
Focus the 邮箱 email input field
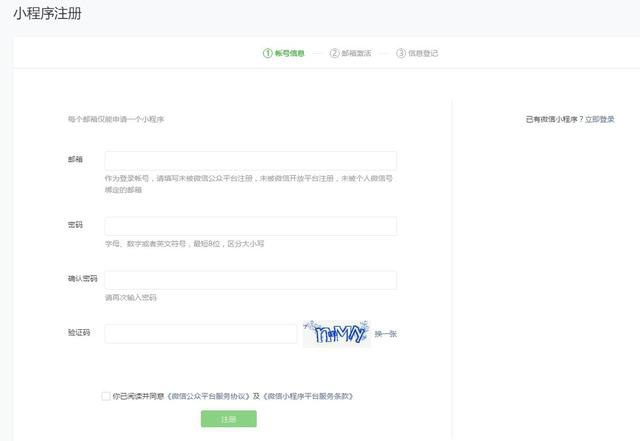[x=250, y=161]
